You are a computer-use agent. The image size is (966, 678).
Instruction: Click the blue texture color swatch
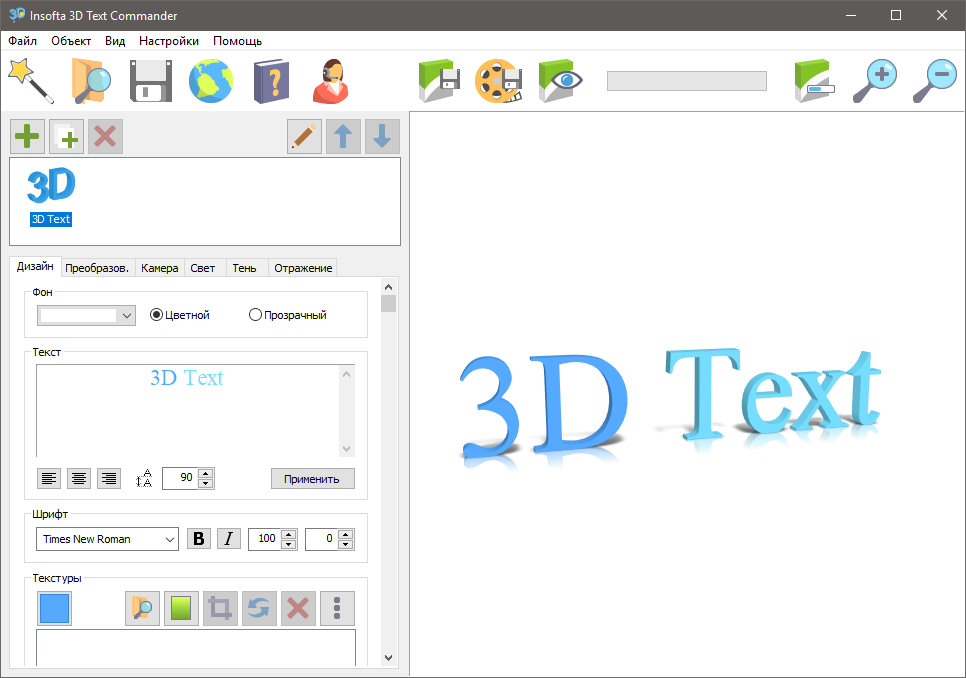pos(54,608)
